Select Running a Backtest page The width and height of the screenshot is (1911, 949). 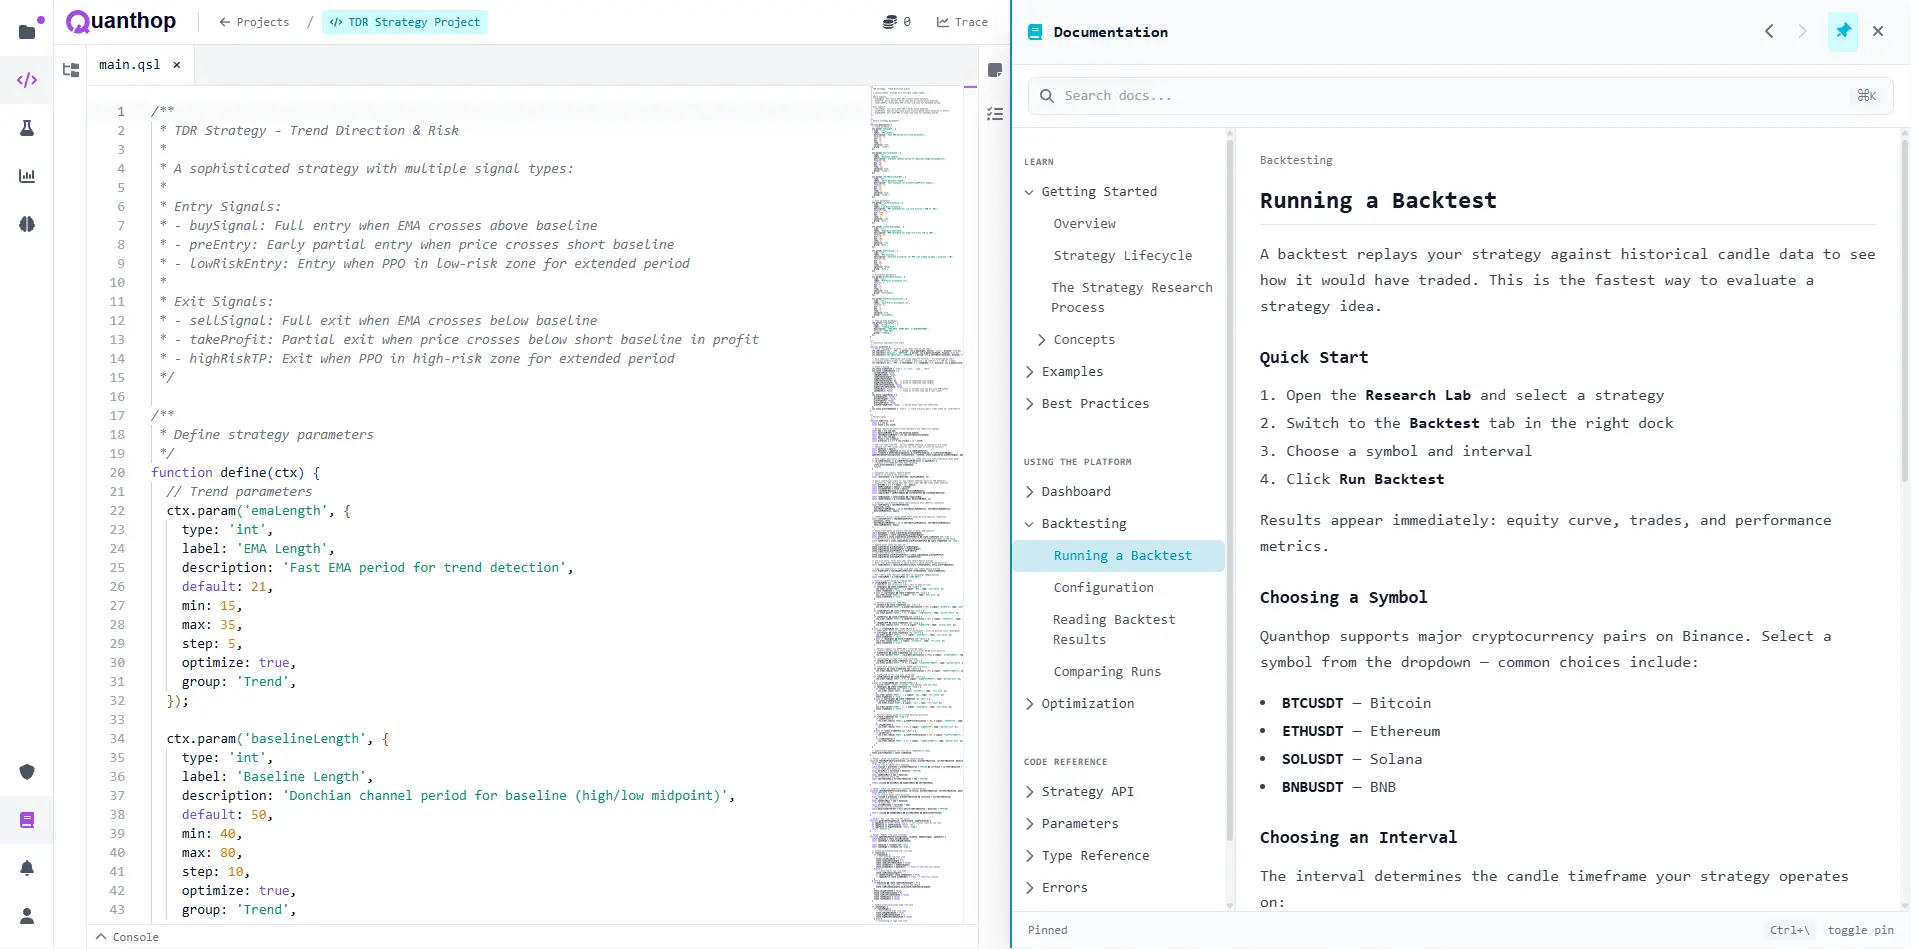click(1119, 556)
